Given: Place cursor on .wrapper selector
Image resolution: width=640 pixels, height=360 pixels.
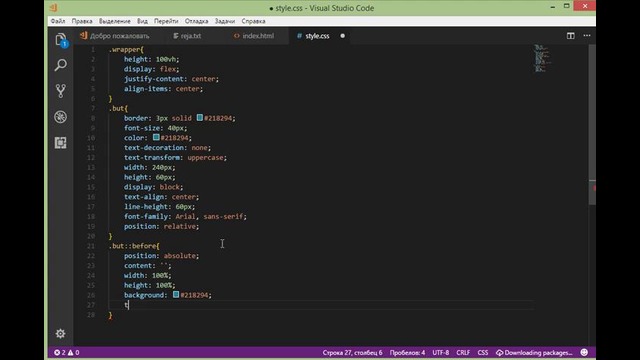Looking at the screenshot, I should point(126,49).
